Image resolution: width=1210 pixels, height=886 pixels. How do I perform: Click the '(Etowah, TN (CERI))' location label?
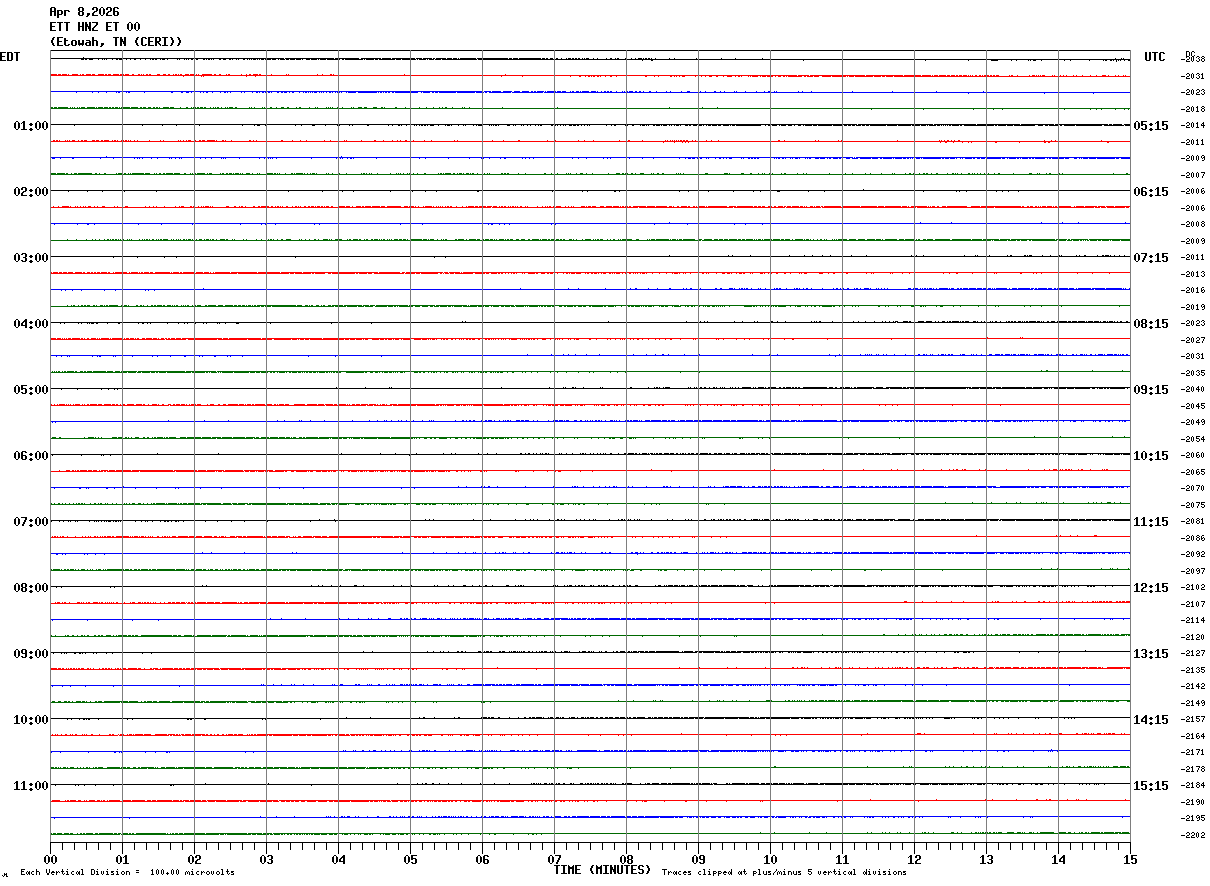pos(116,42)
